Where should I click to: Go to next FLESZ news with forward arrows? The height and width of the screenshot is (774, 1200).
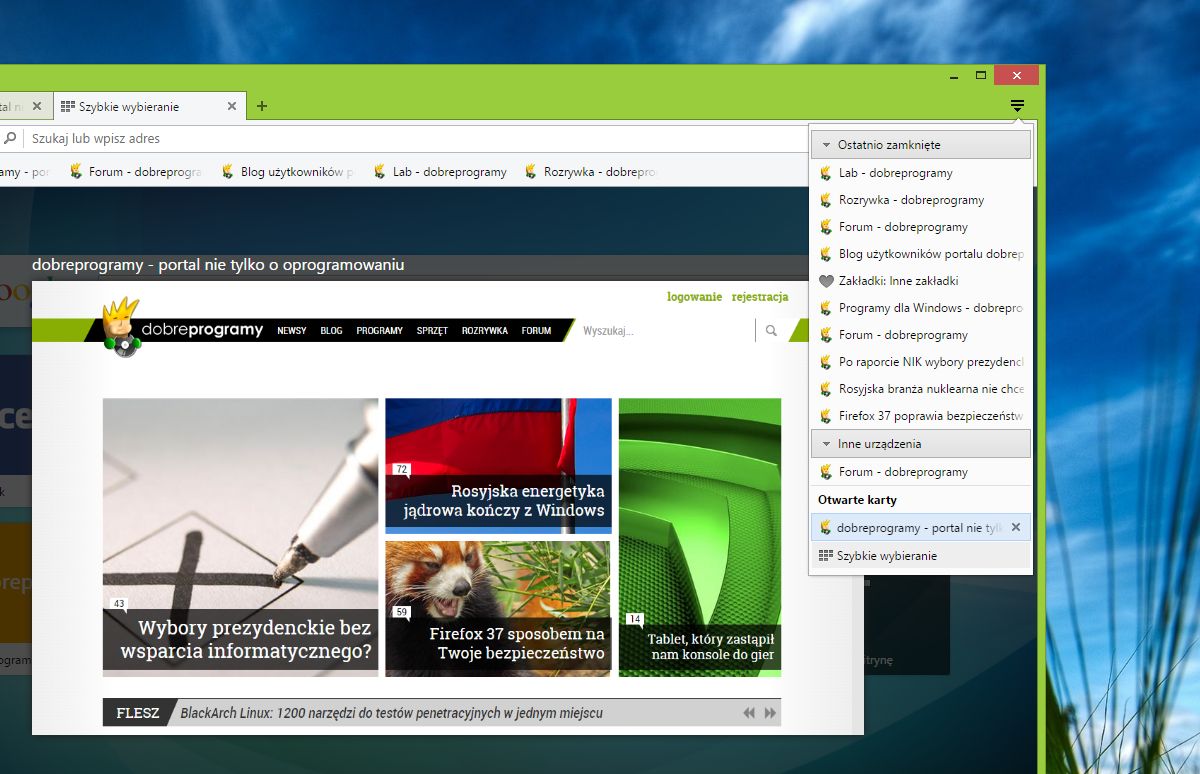coord(770,713)
